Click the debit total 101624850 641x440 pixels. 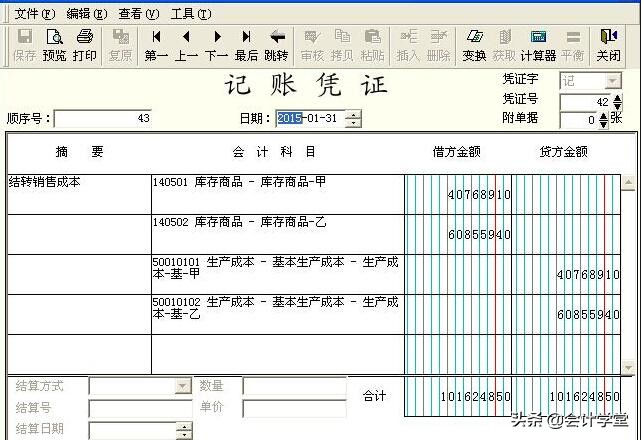(x=458, y=396)
